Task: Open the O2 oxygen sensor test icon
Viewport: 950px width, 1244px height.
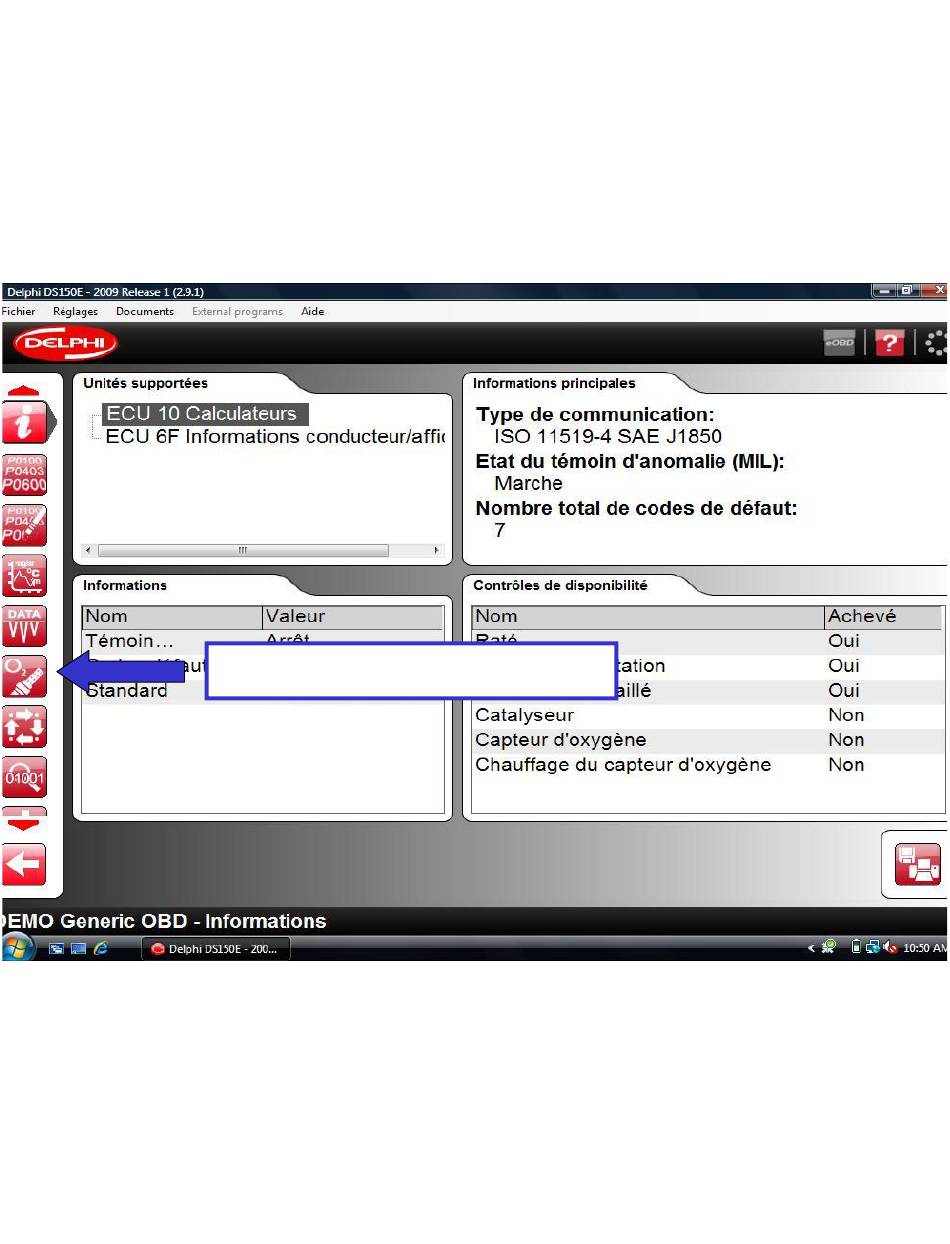Action: [24, 676]
